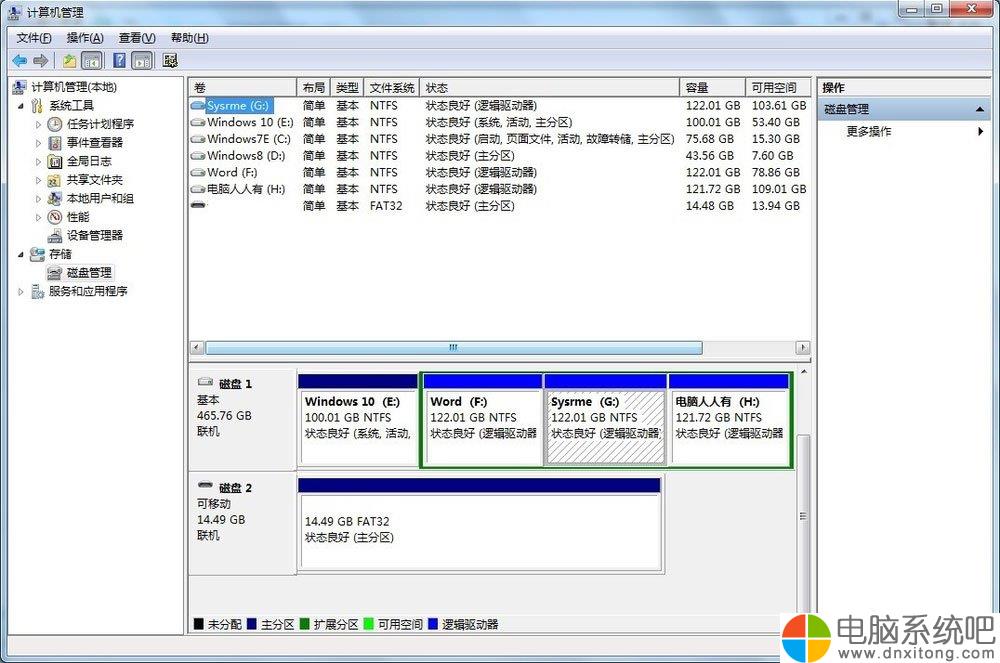
Task: Click the Up one level folder icon
Action: (70, 61)
